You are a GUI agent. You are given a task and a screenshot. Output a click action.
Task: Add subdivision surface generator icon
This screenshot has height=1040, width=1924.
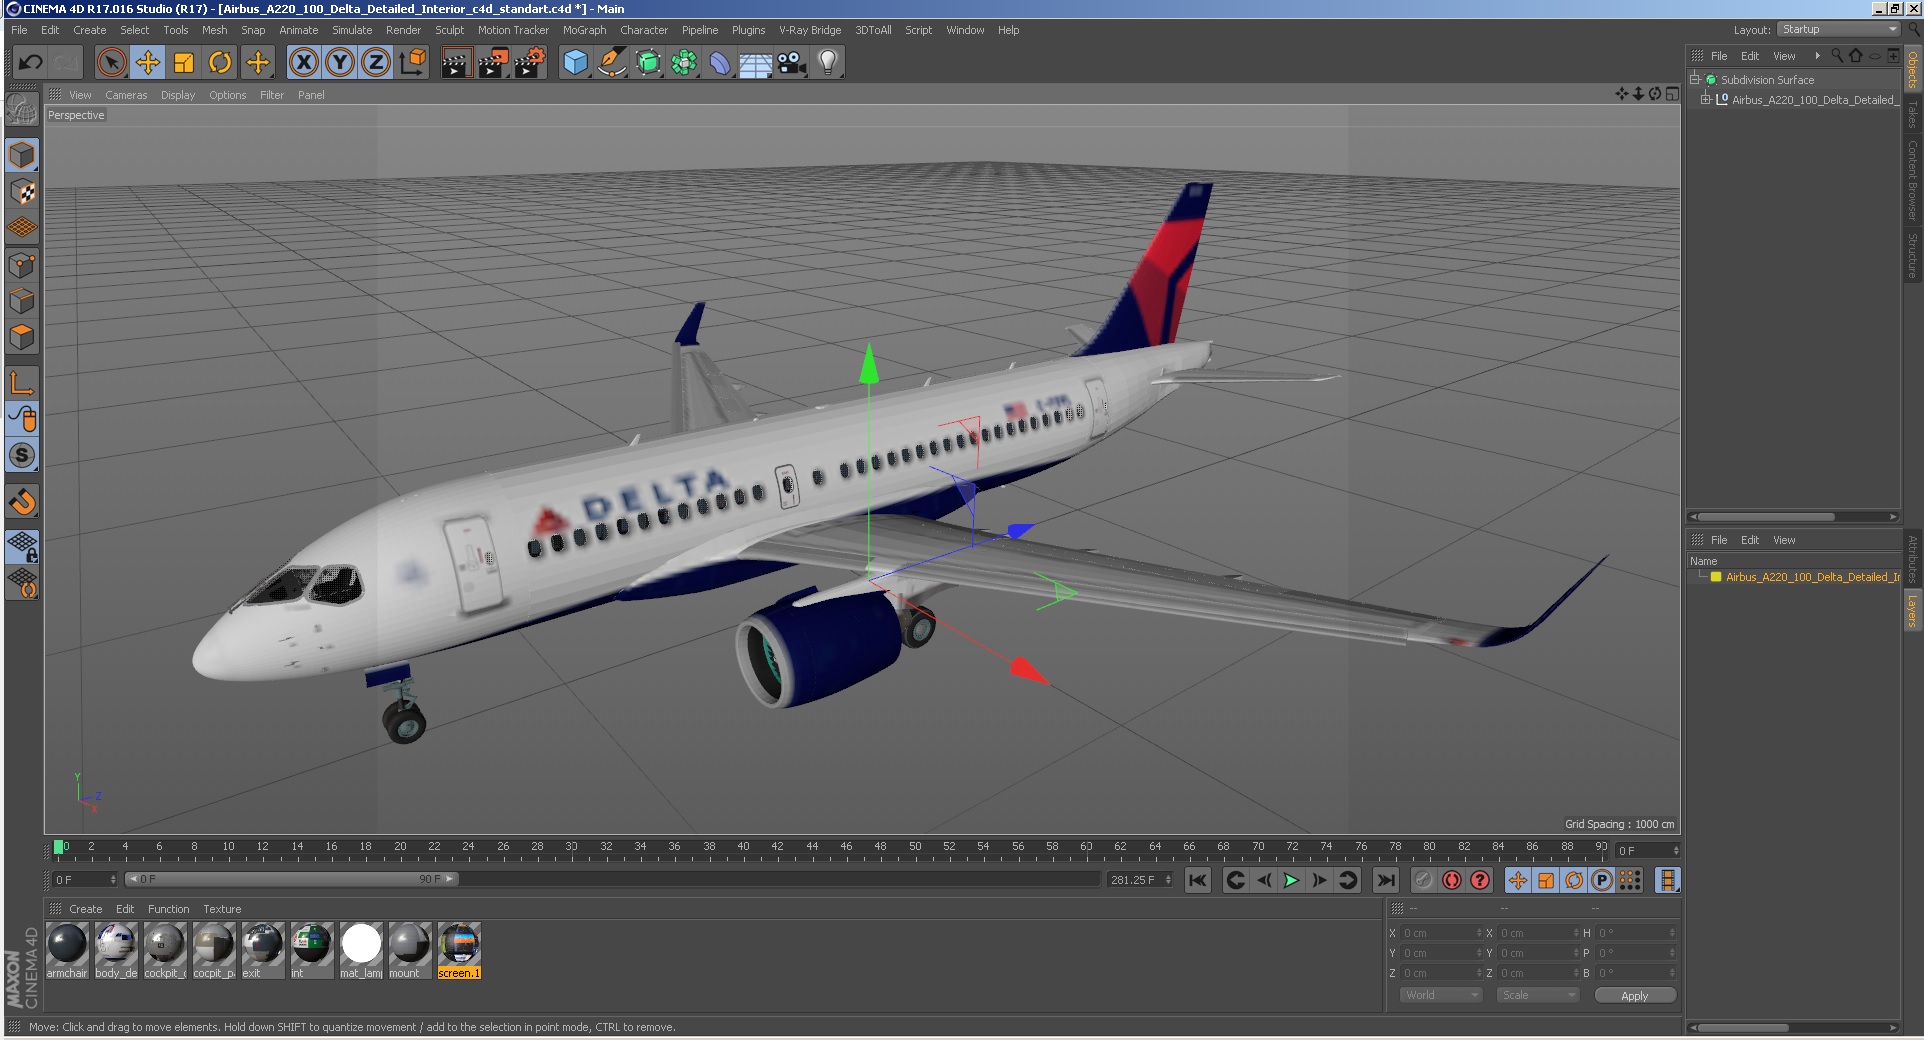648,63
